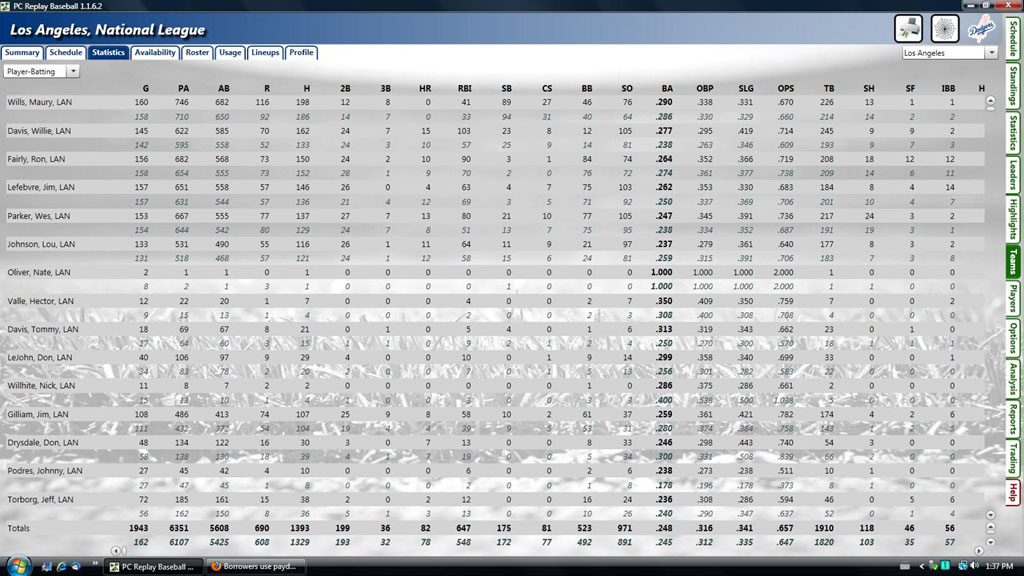Image resolution: width=1024 pixels, height=576 pixels.
Task: Open the Player-Batting stat type dropdown
Action: click(41, 71)
